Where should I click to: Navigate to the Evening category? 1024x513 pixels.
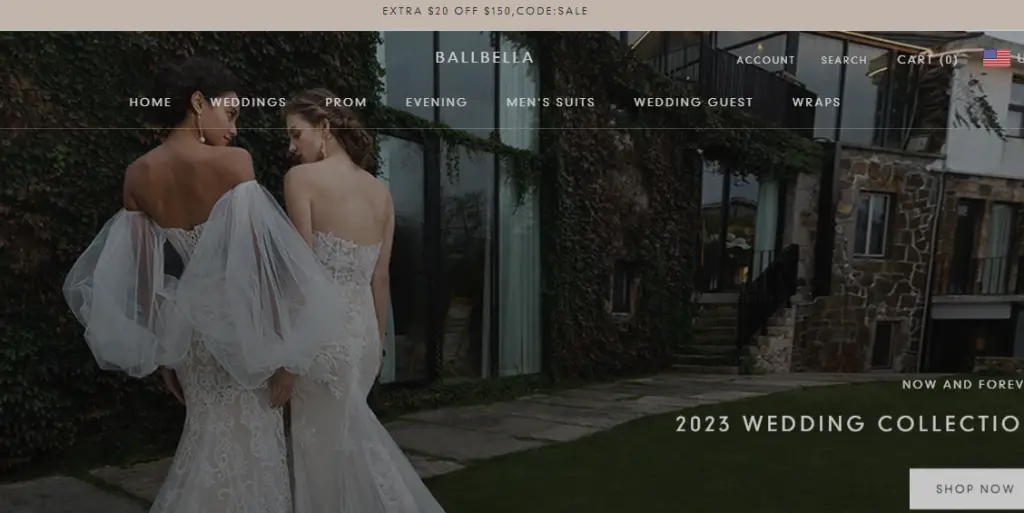tap(436, 102)
